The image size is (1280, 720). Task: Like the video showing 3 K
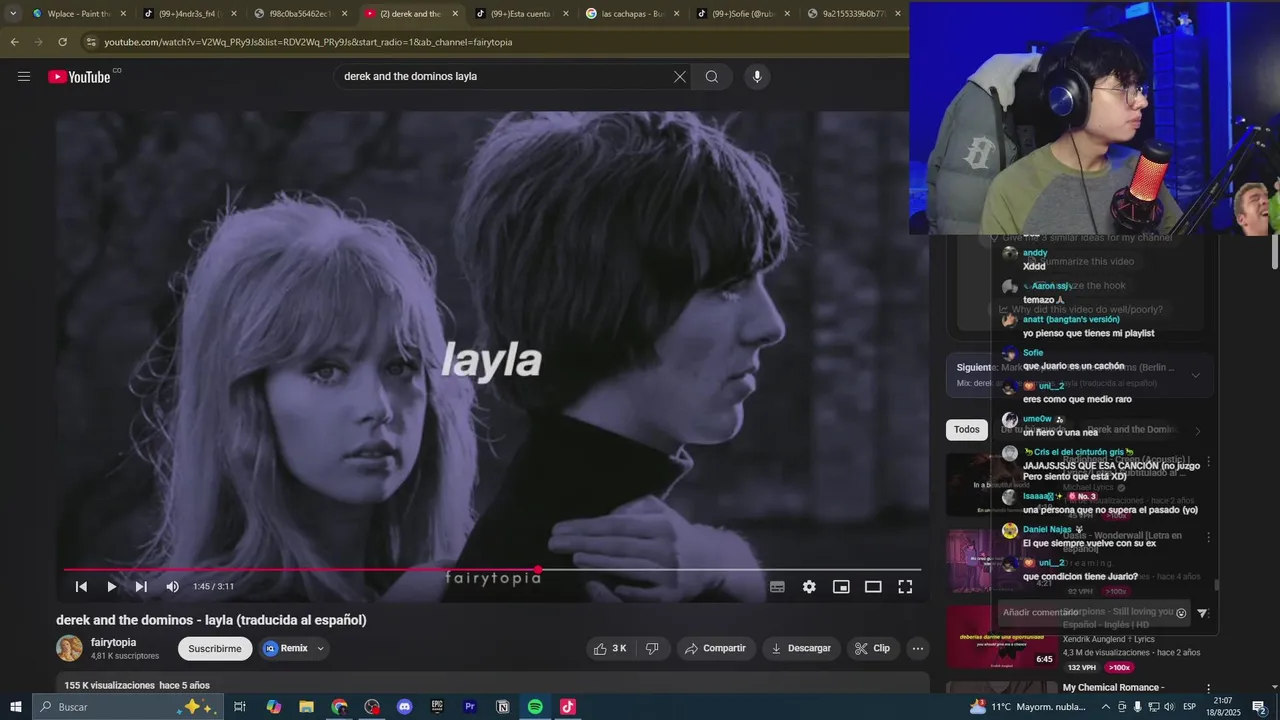tap(610, 648)
